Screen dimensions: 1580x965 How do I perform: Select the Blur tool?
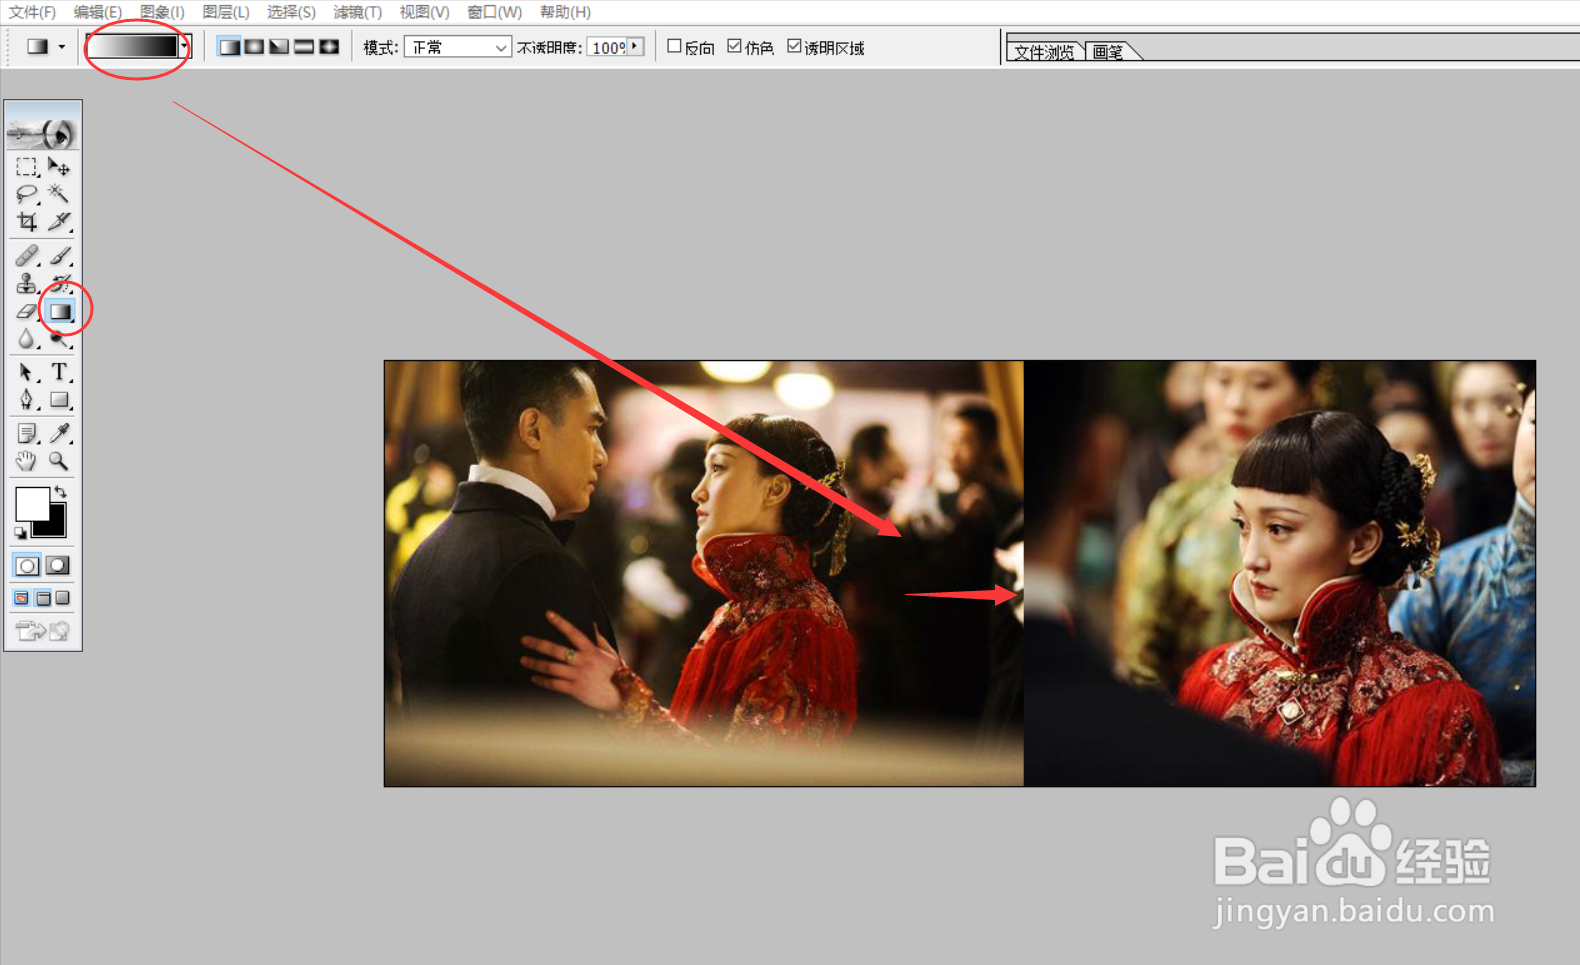27,339
